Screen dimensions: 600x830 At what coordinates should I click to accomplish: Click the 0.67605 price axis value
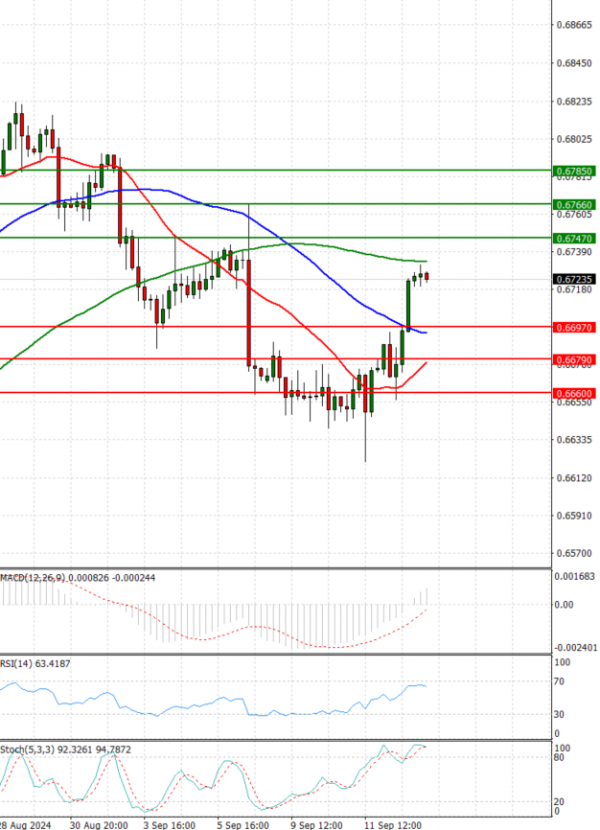574,214
